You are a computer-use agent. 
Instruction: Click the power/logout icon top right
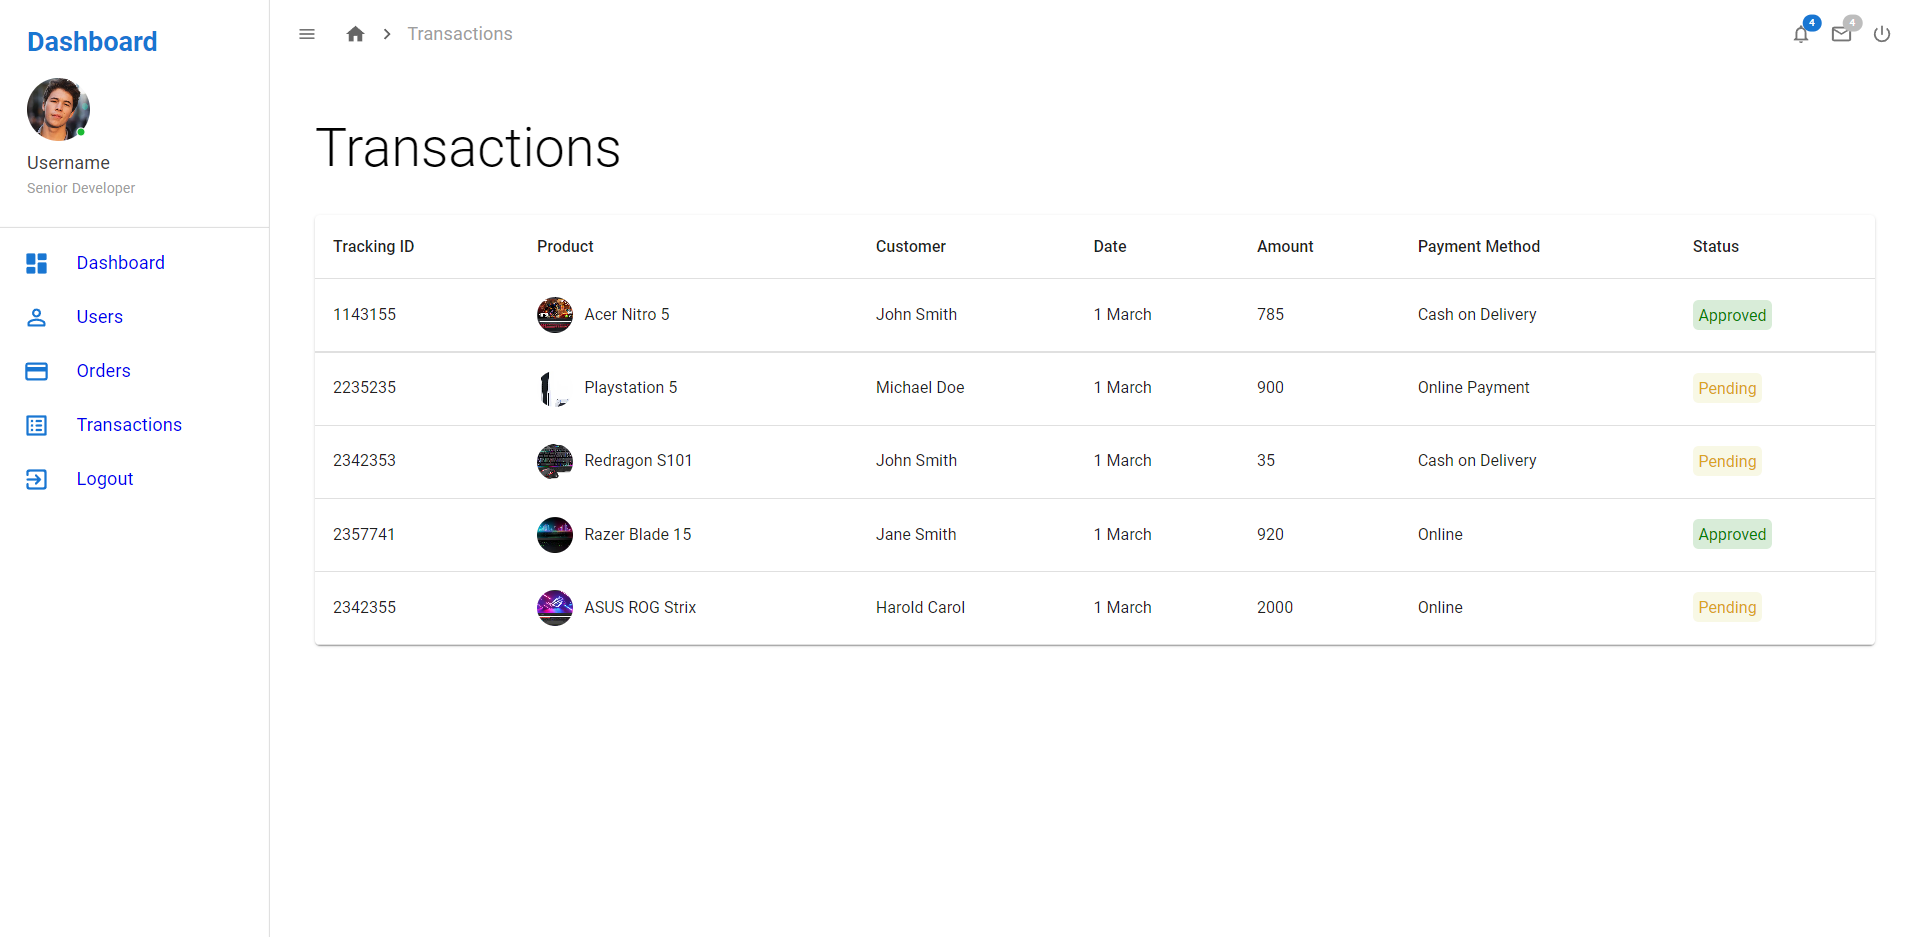click(1882, 34)
